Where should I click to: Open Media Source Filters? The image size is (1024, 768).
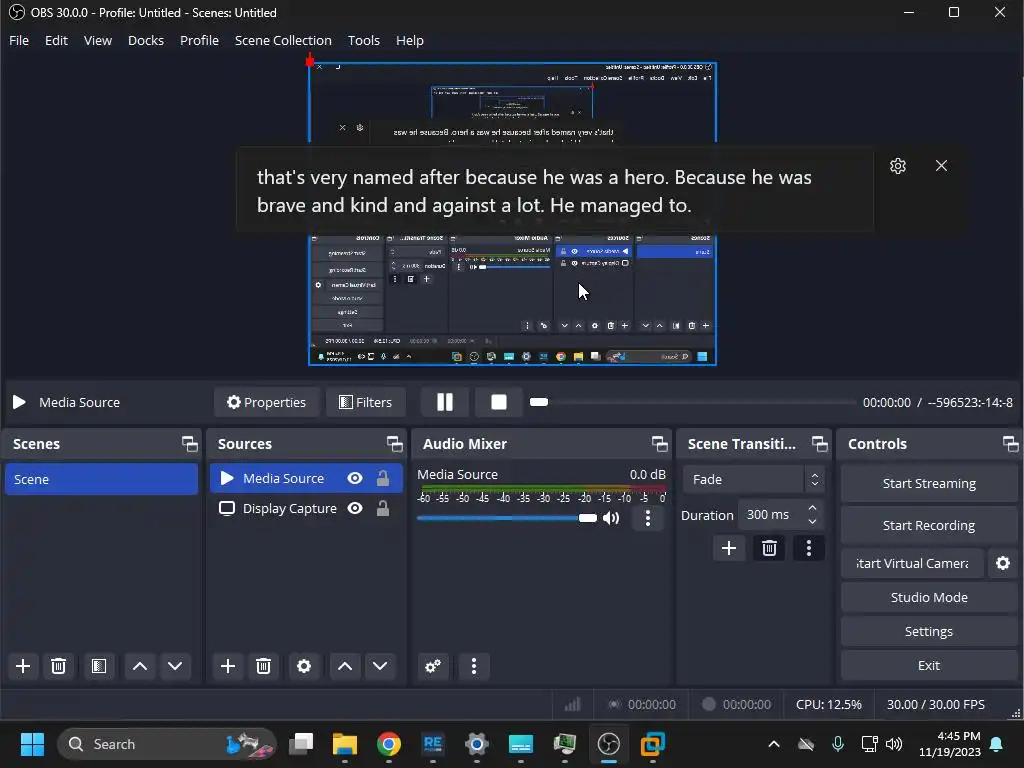click(366, 402)
